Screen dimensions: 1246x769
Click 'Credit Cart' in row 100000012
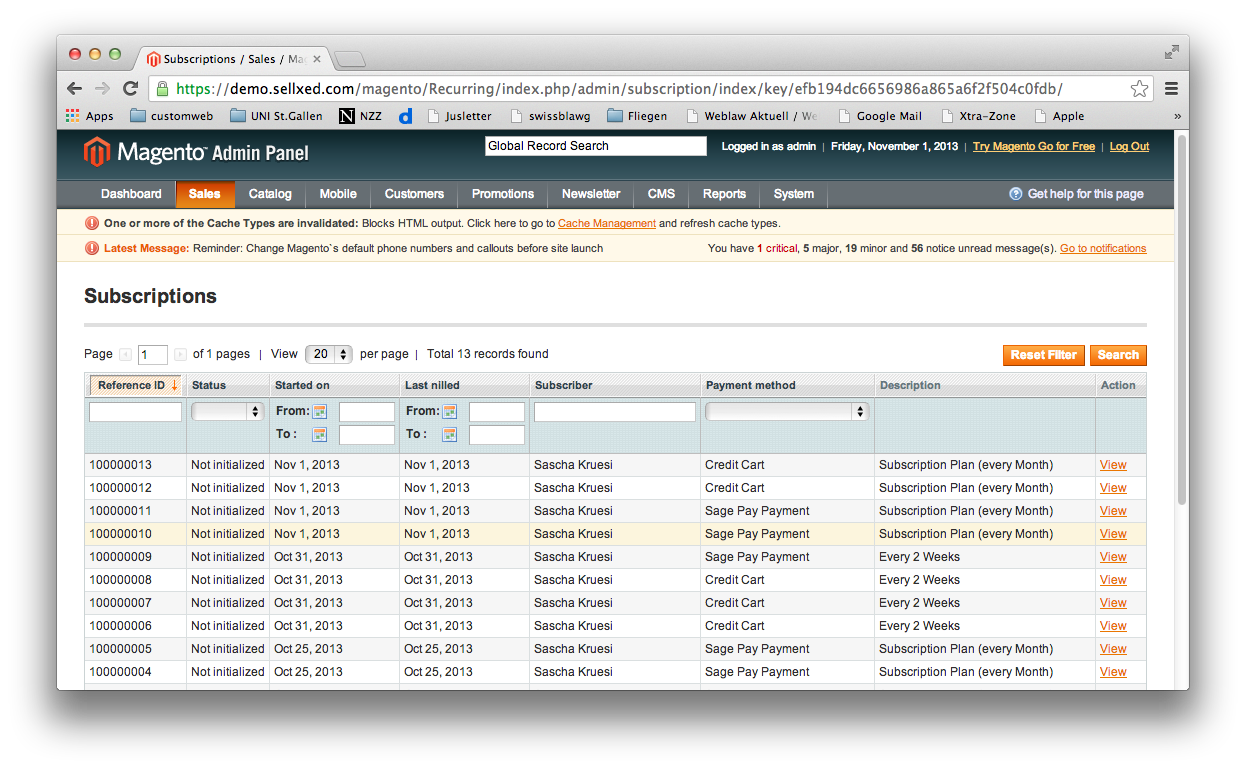click(x=735, y=488)
